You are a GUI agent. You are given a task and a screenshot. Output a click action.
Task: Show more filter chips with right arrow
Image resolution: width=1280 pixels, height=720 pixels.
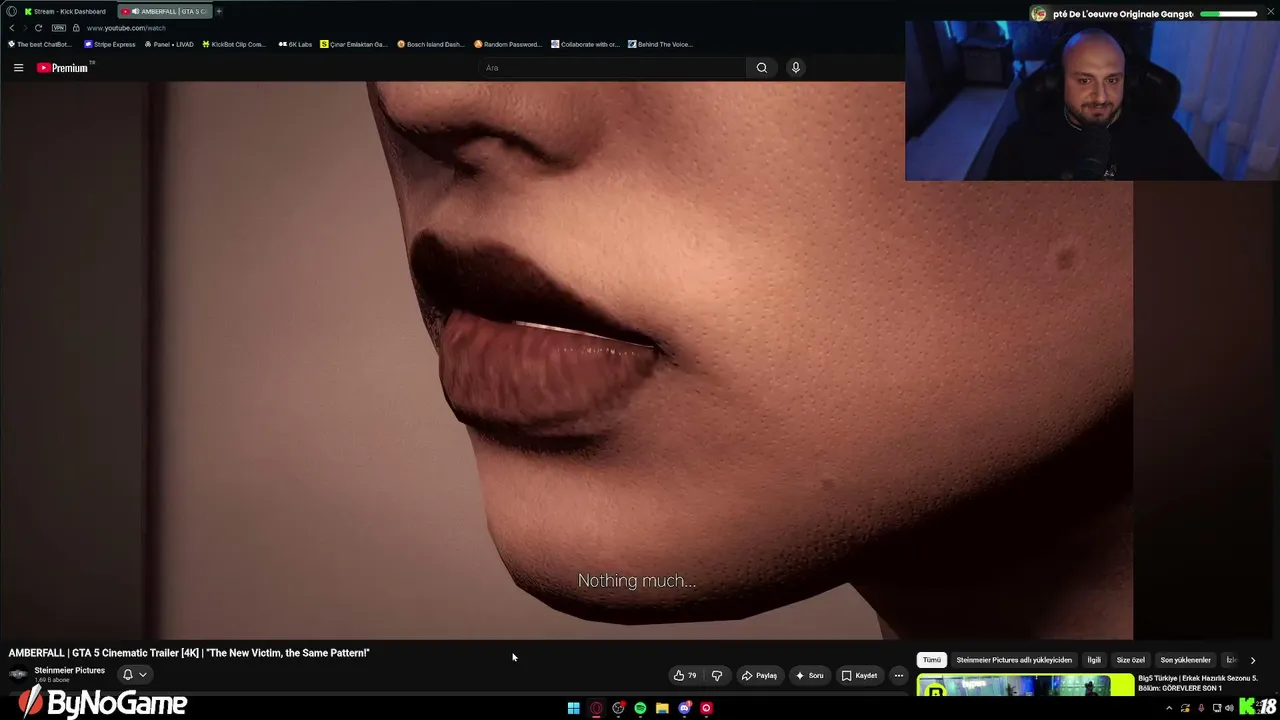[x=1253, y=660]
